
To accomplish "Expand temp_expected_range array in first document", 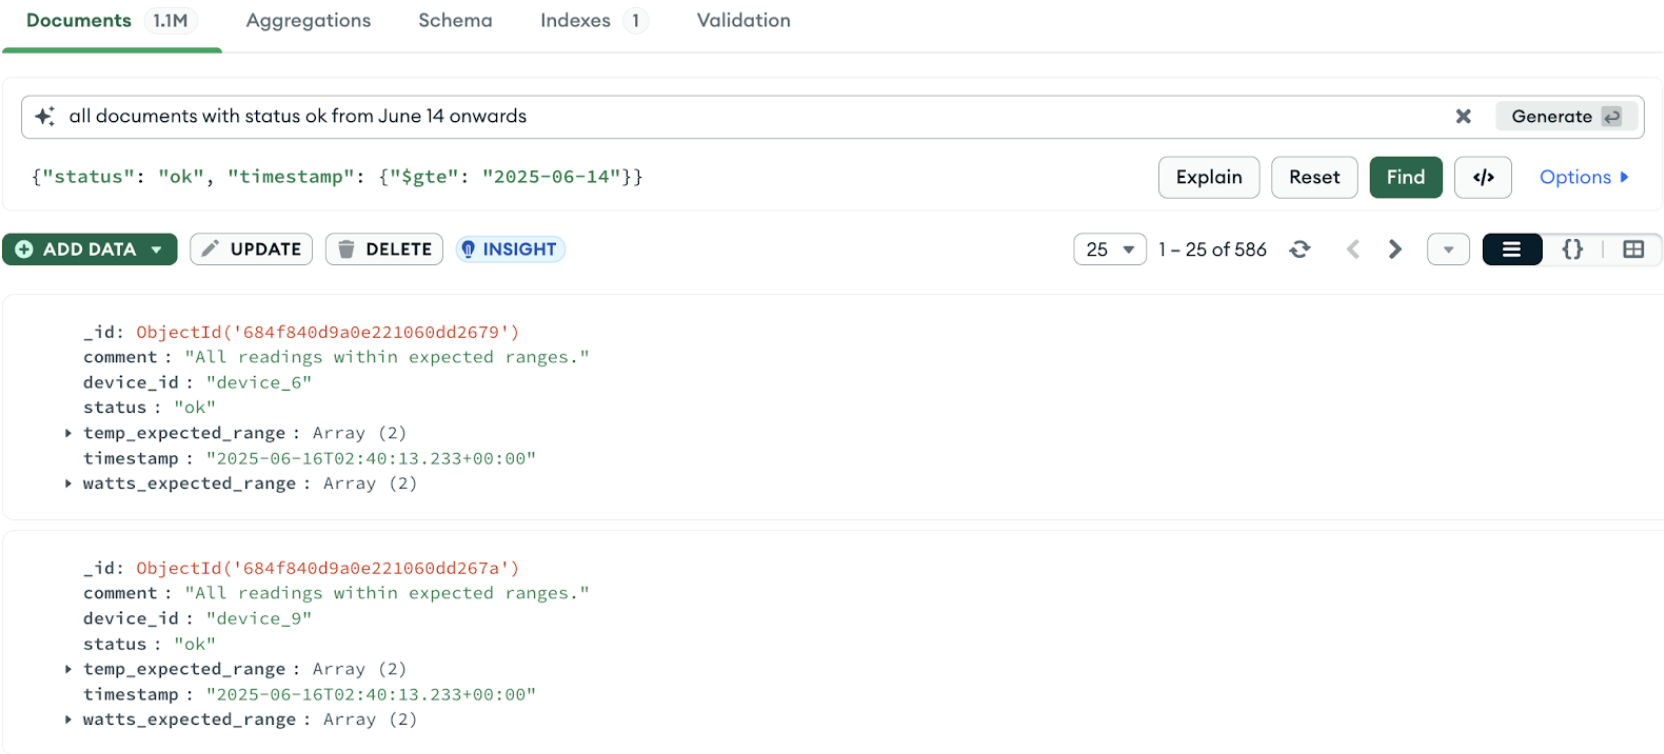I will [x=68, y=433].
